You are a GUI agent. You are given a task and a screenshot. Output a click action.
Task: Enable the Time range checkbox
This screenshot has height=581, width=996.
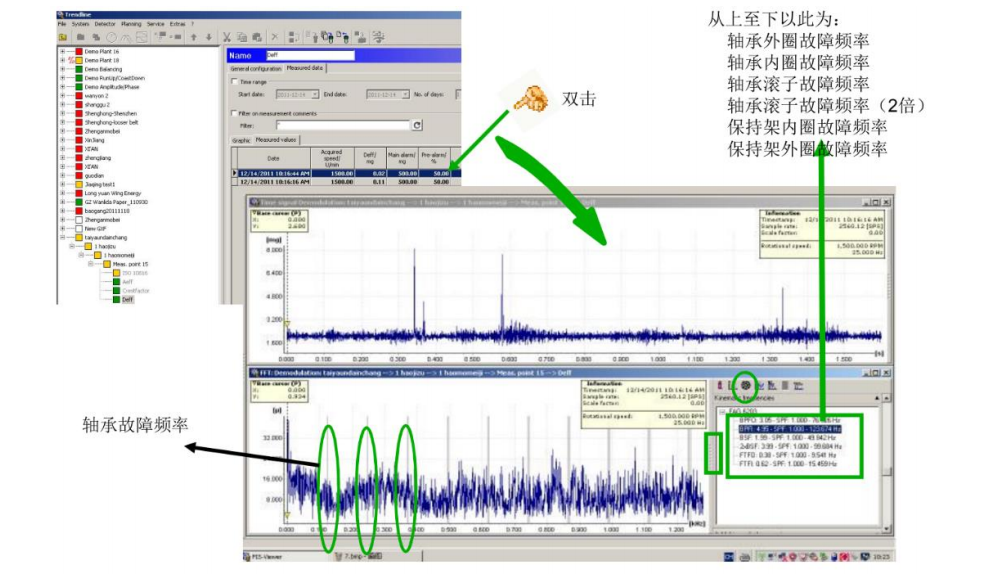click(233, 81)
